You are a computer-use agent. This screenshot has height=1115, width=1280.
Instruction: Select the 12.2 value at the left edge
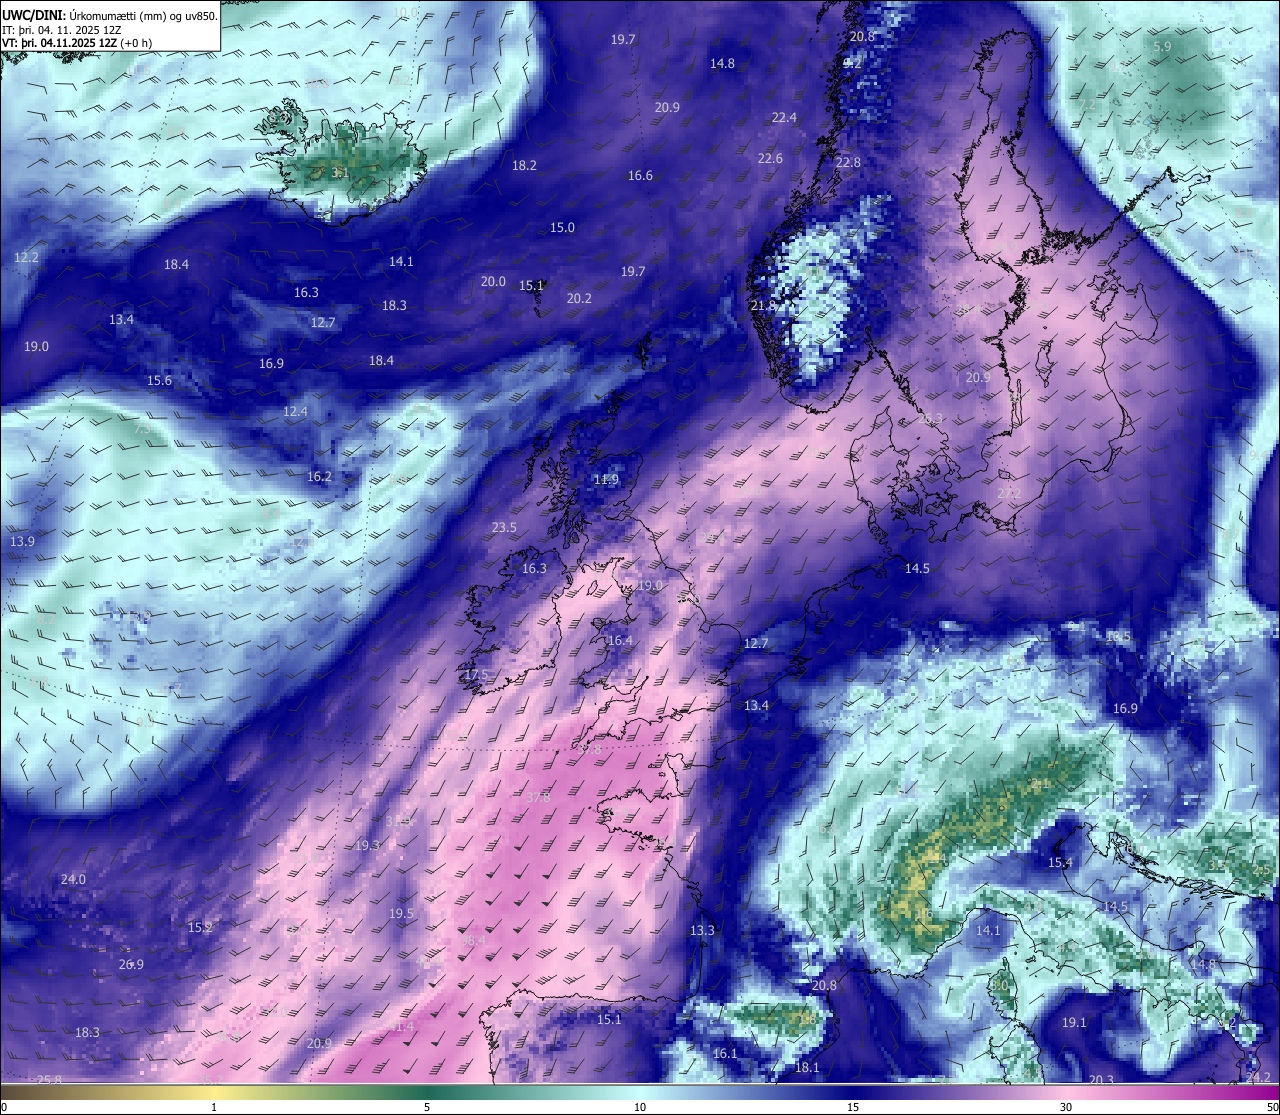pos(26,258)
